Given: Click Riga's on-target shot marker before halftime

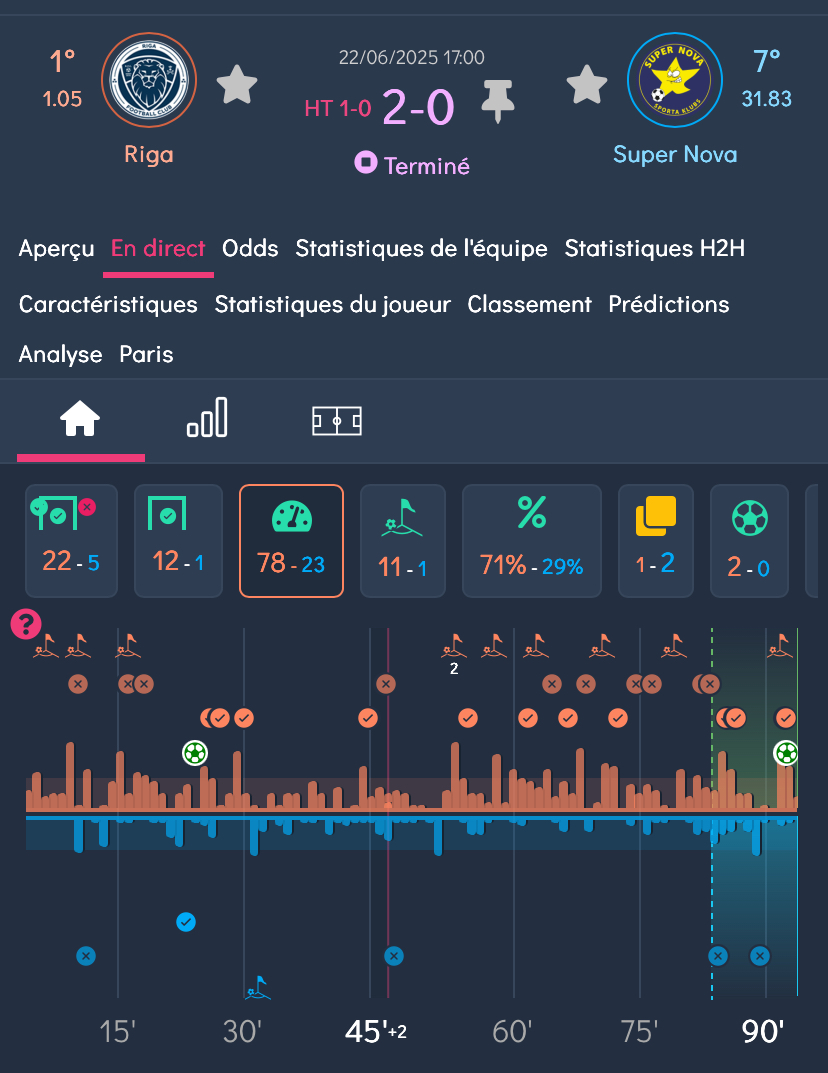Looking at the screenshot, I should click(368, 718).
